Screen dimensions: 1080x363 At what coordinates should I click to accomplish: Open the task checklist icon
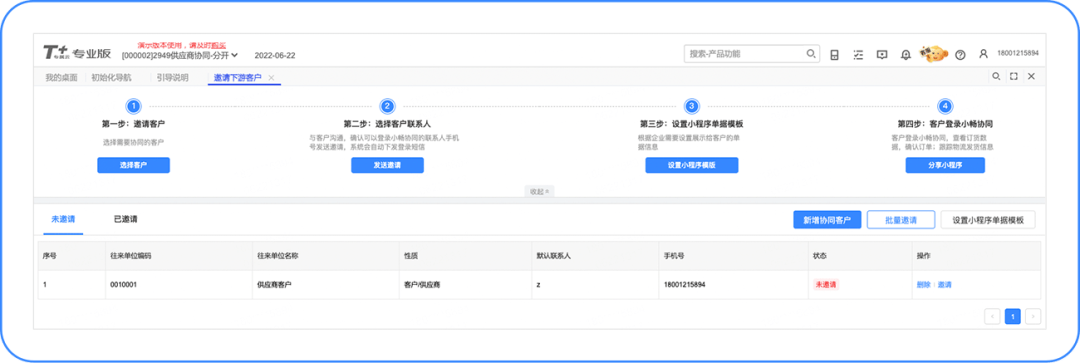858,54
